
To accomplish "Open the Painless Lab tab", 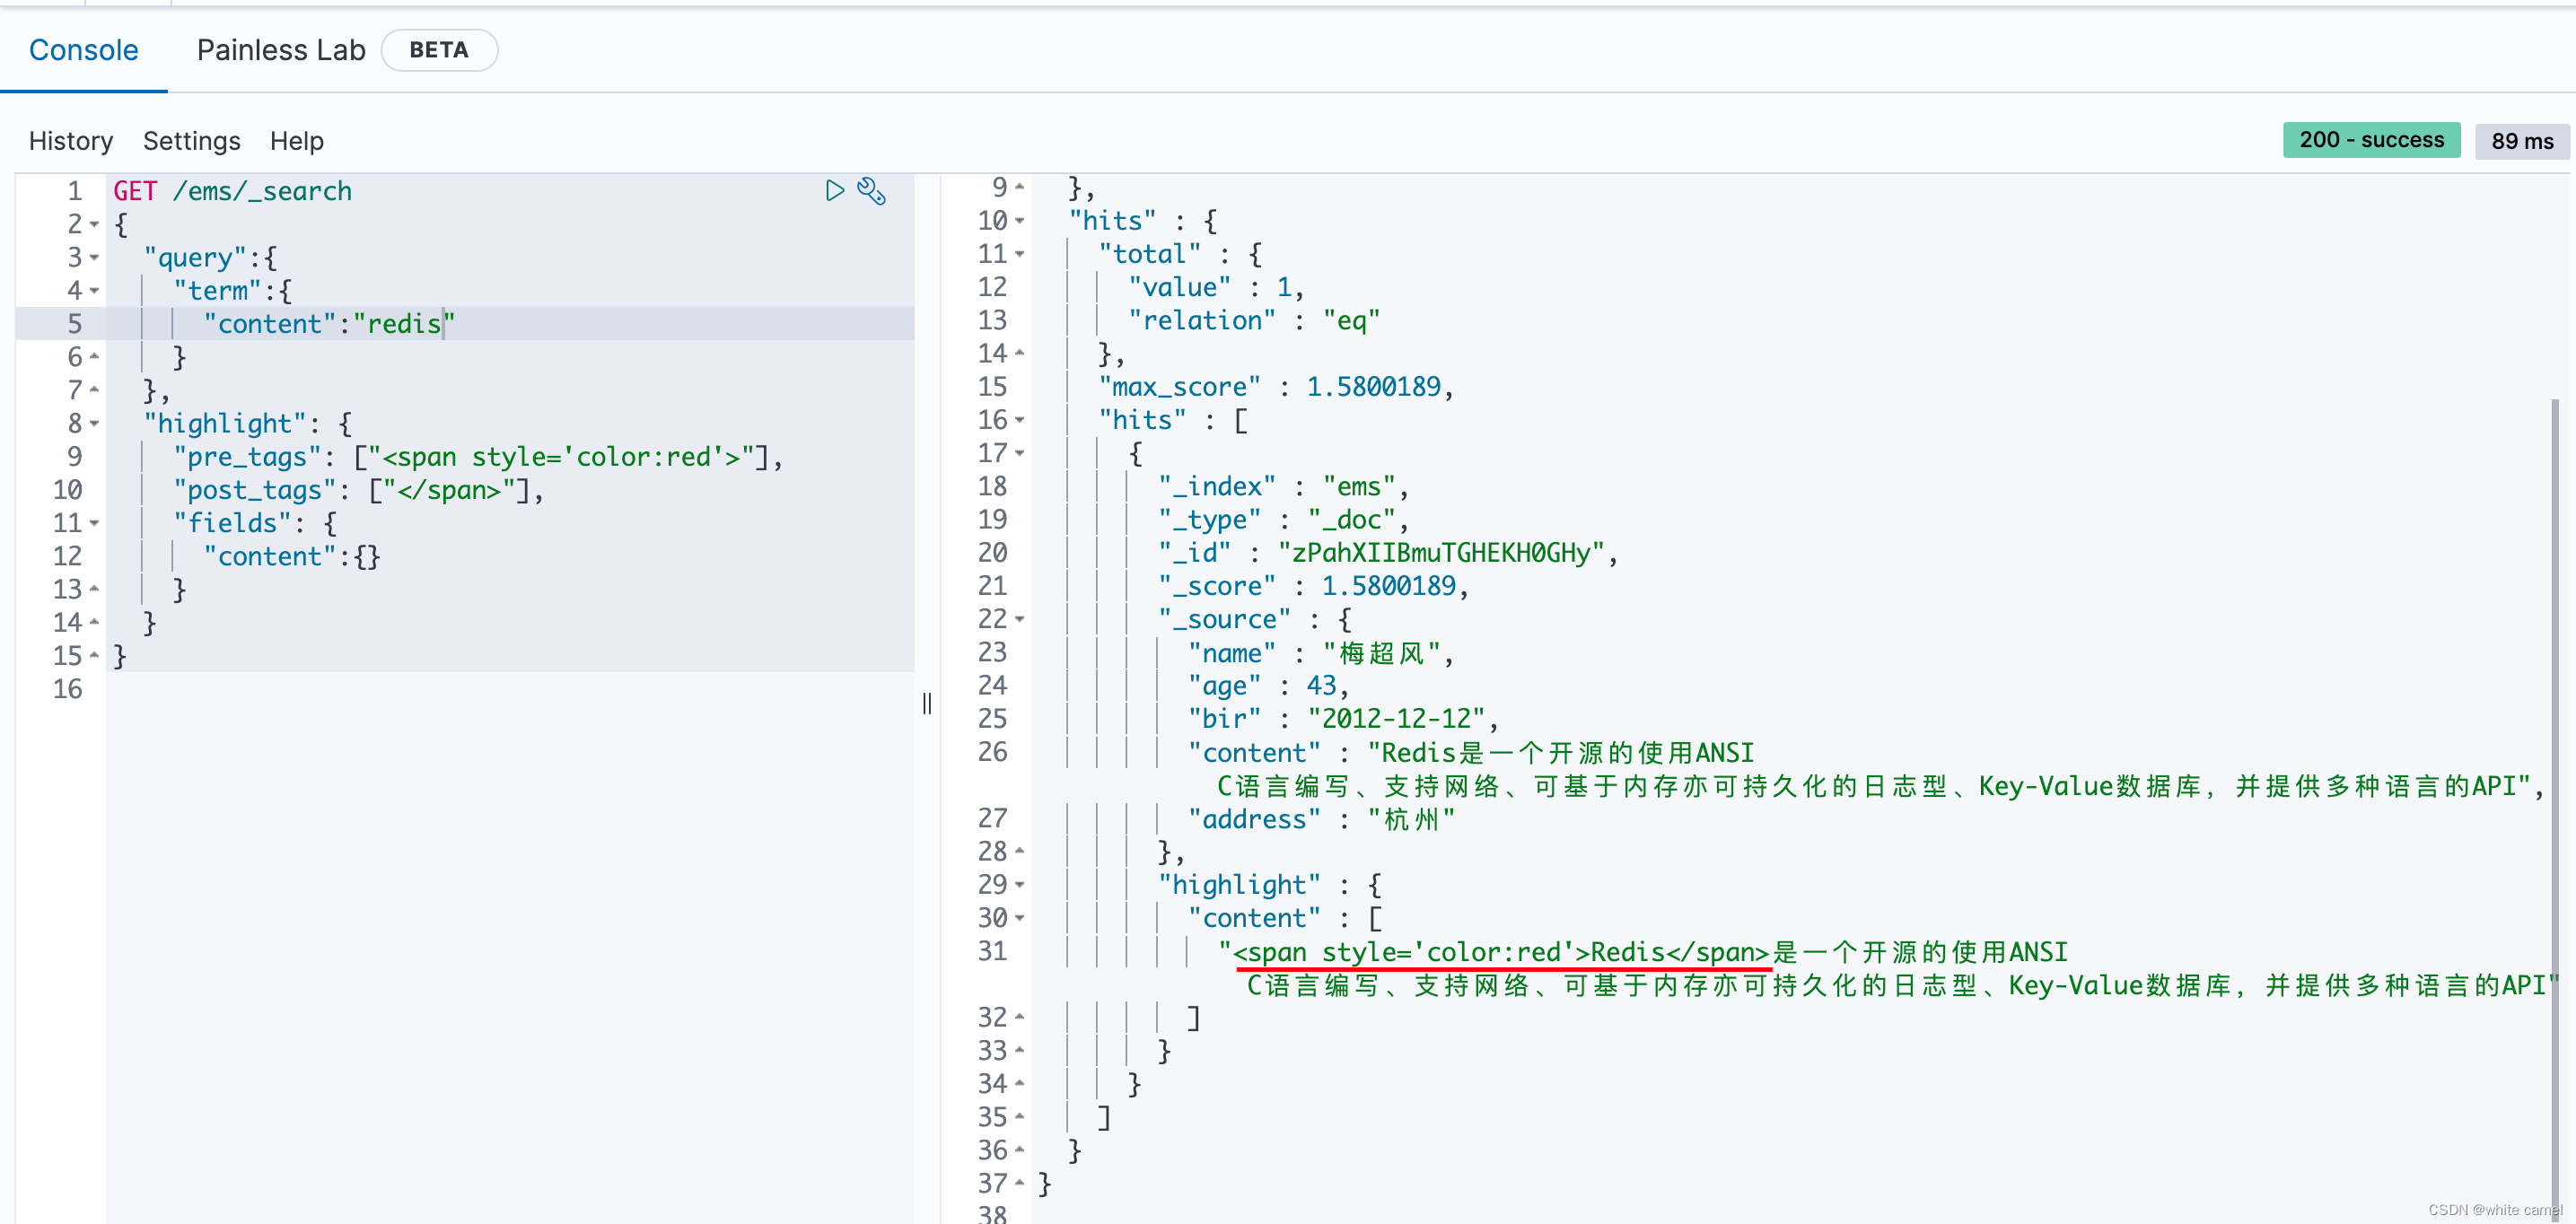I will 281,50.
